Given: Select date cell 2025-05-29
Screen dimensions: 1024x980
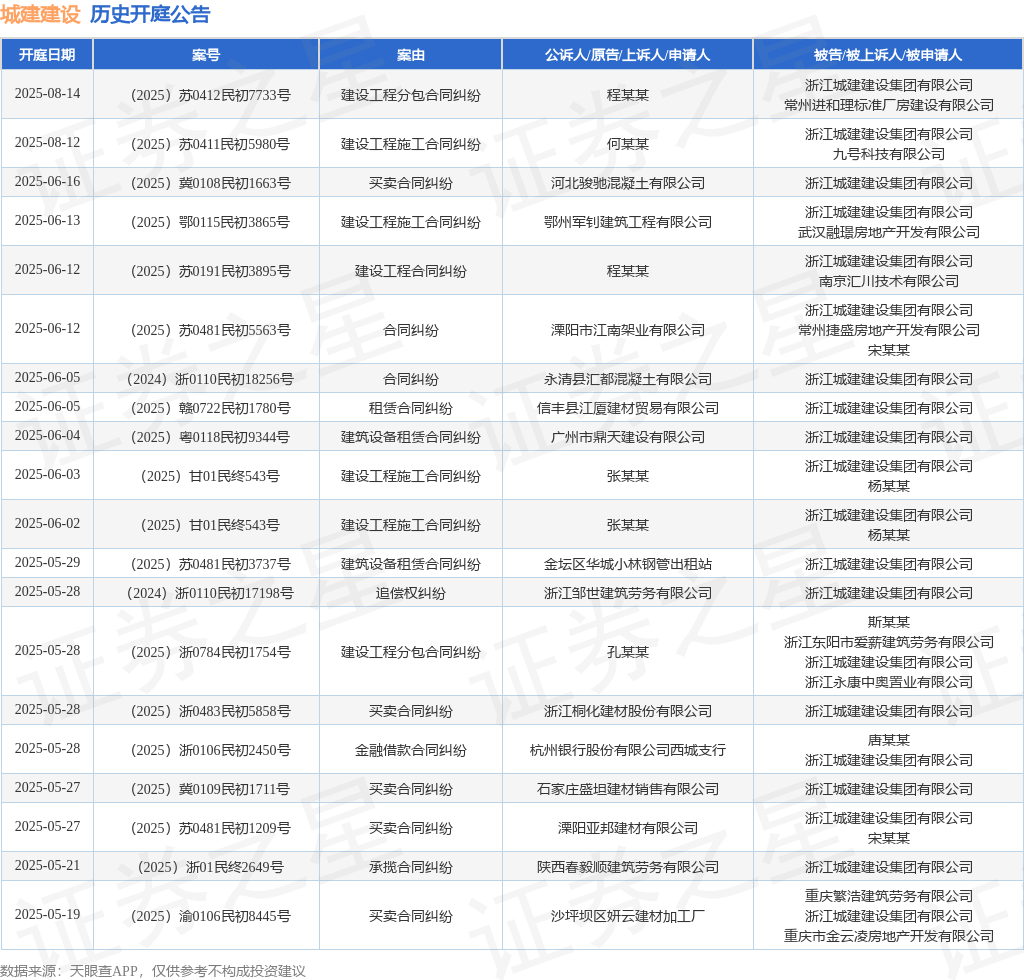Looking at the screenshot, I should click(x=47, y=563).
